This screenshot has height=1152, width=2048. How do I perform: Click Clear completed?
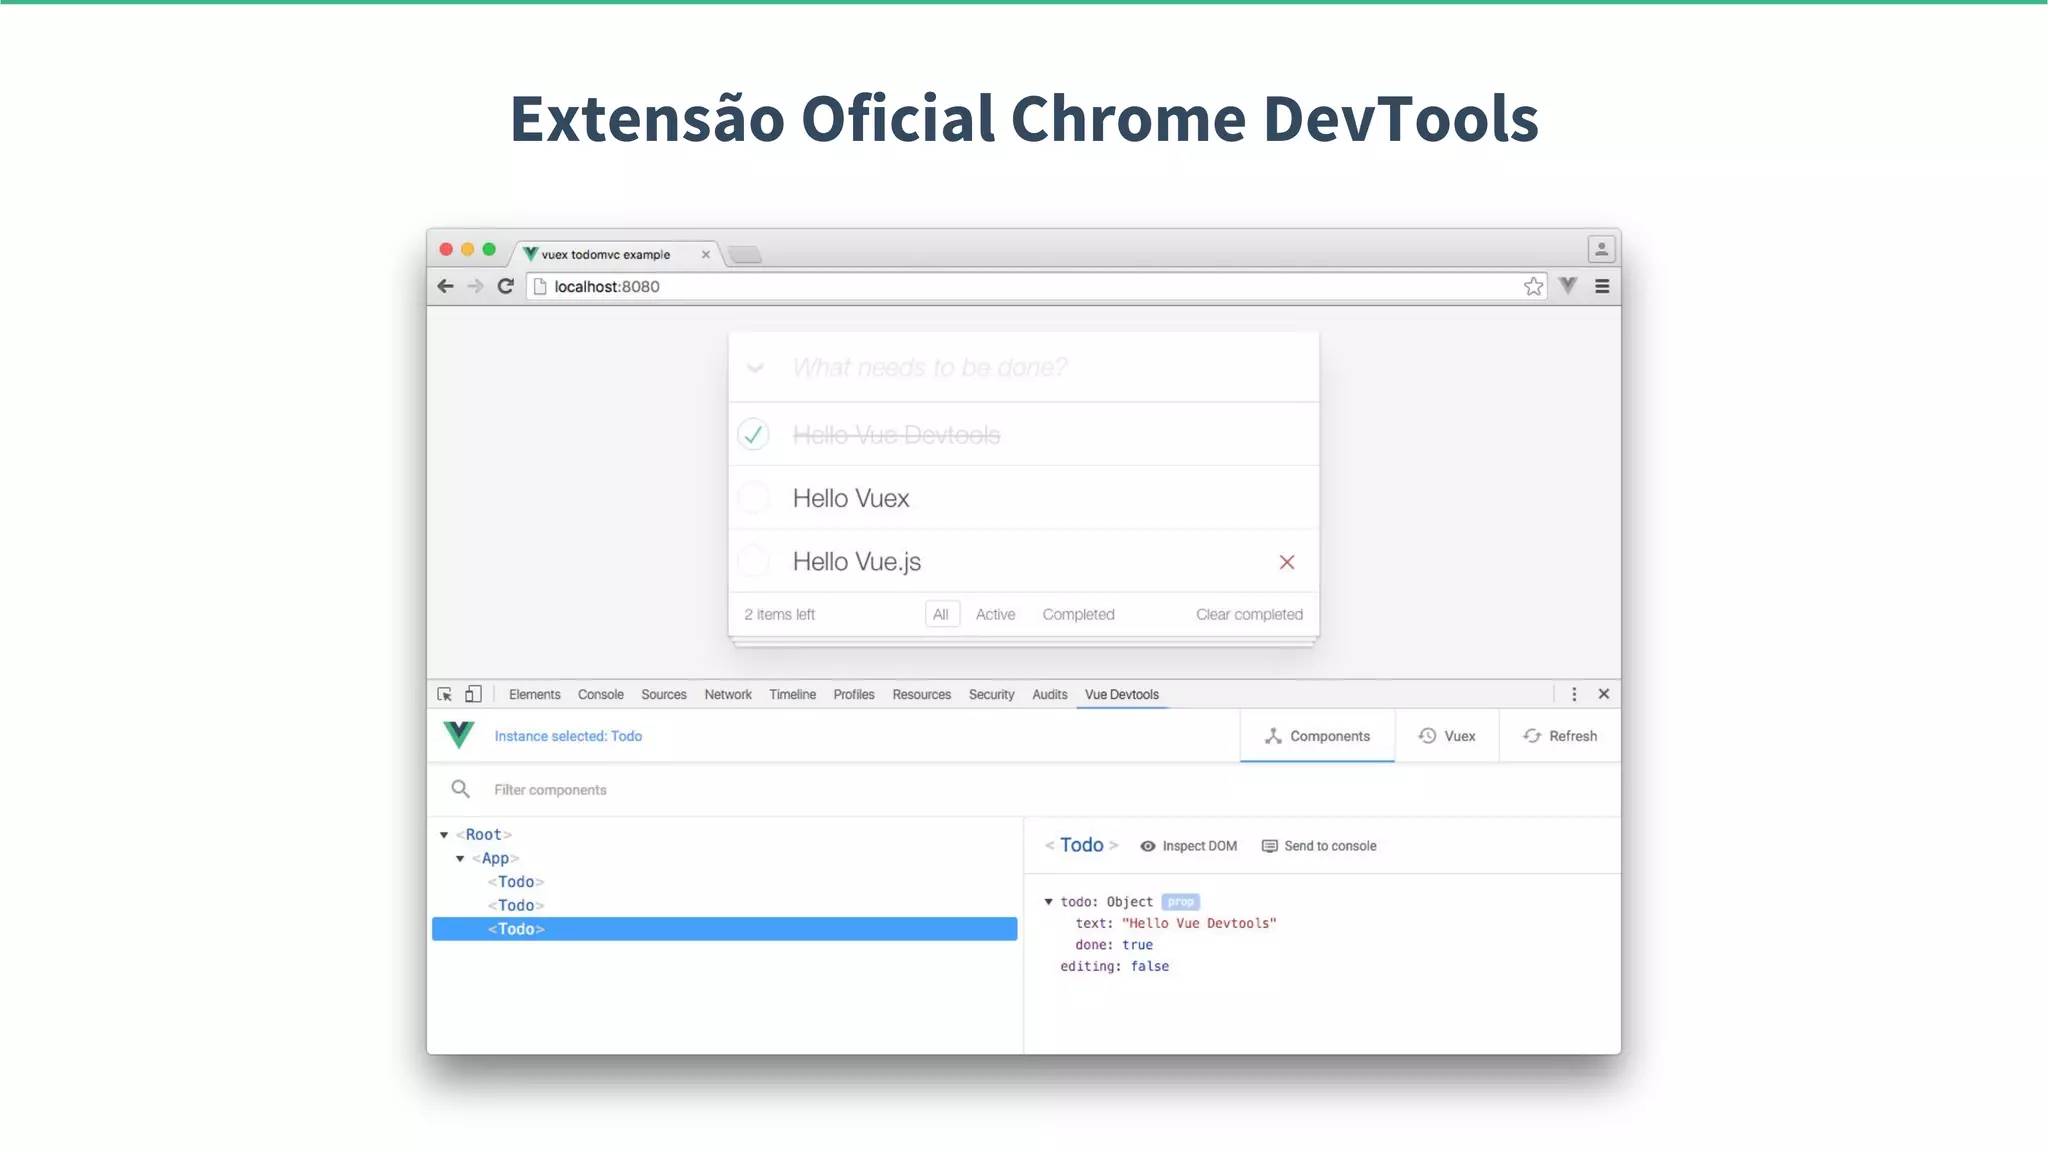tap(1249, 614)
